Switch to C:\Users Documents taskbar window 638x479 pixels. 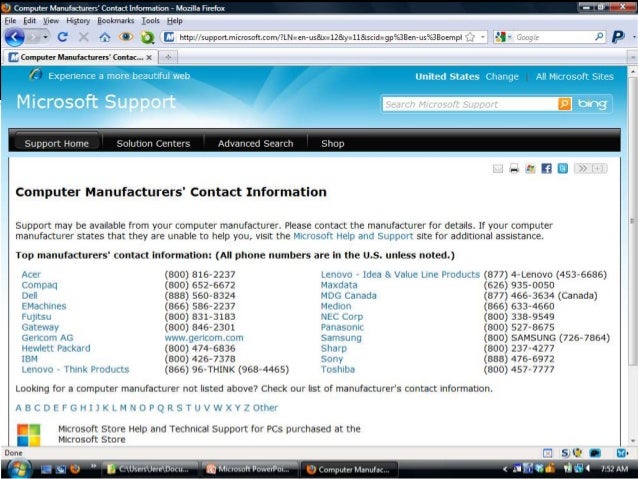[150, 469]
